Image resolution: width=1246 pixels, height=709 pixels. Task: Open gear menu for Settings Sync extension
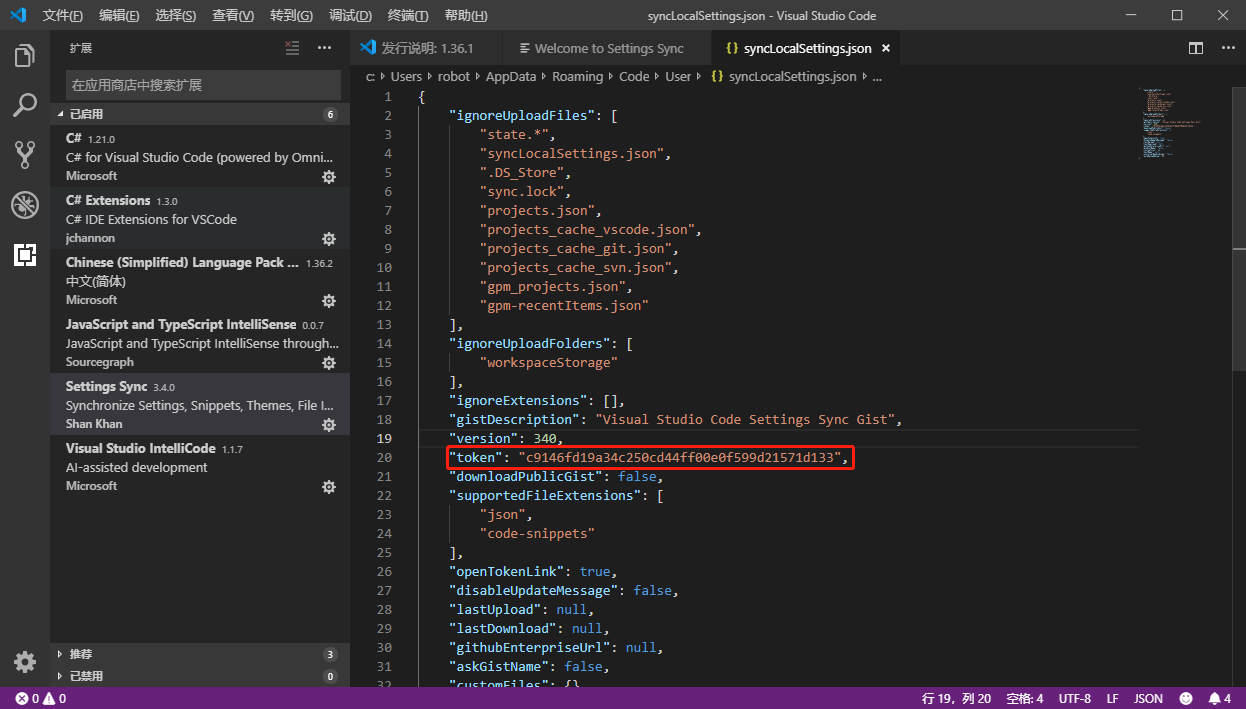point(328,425)
